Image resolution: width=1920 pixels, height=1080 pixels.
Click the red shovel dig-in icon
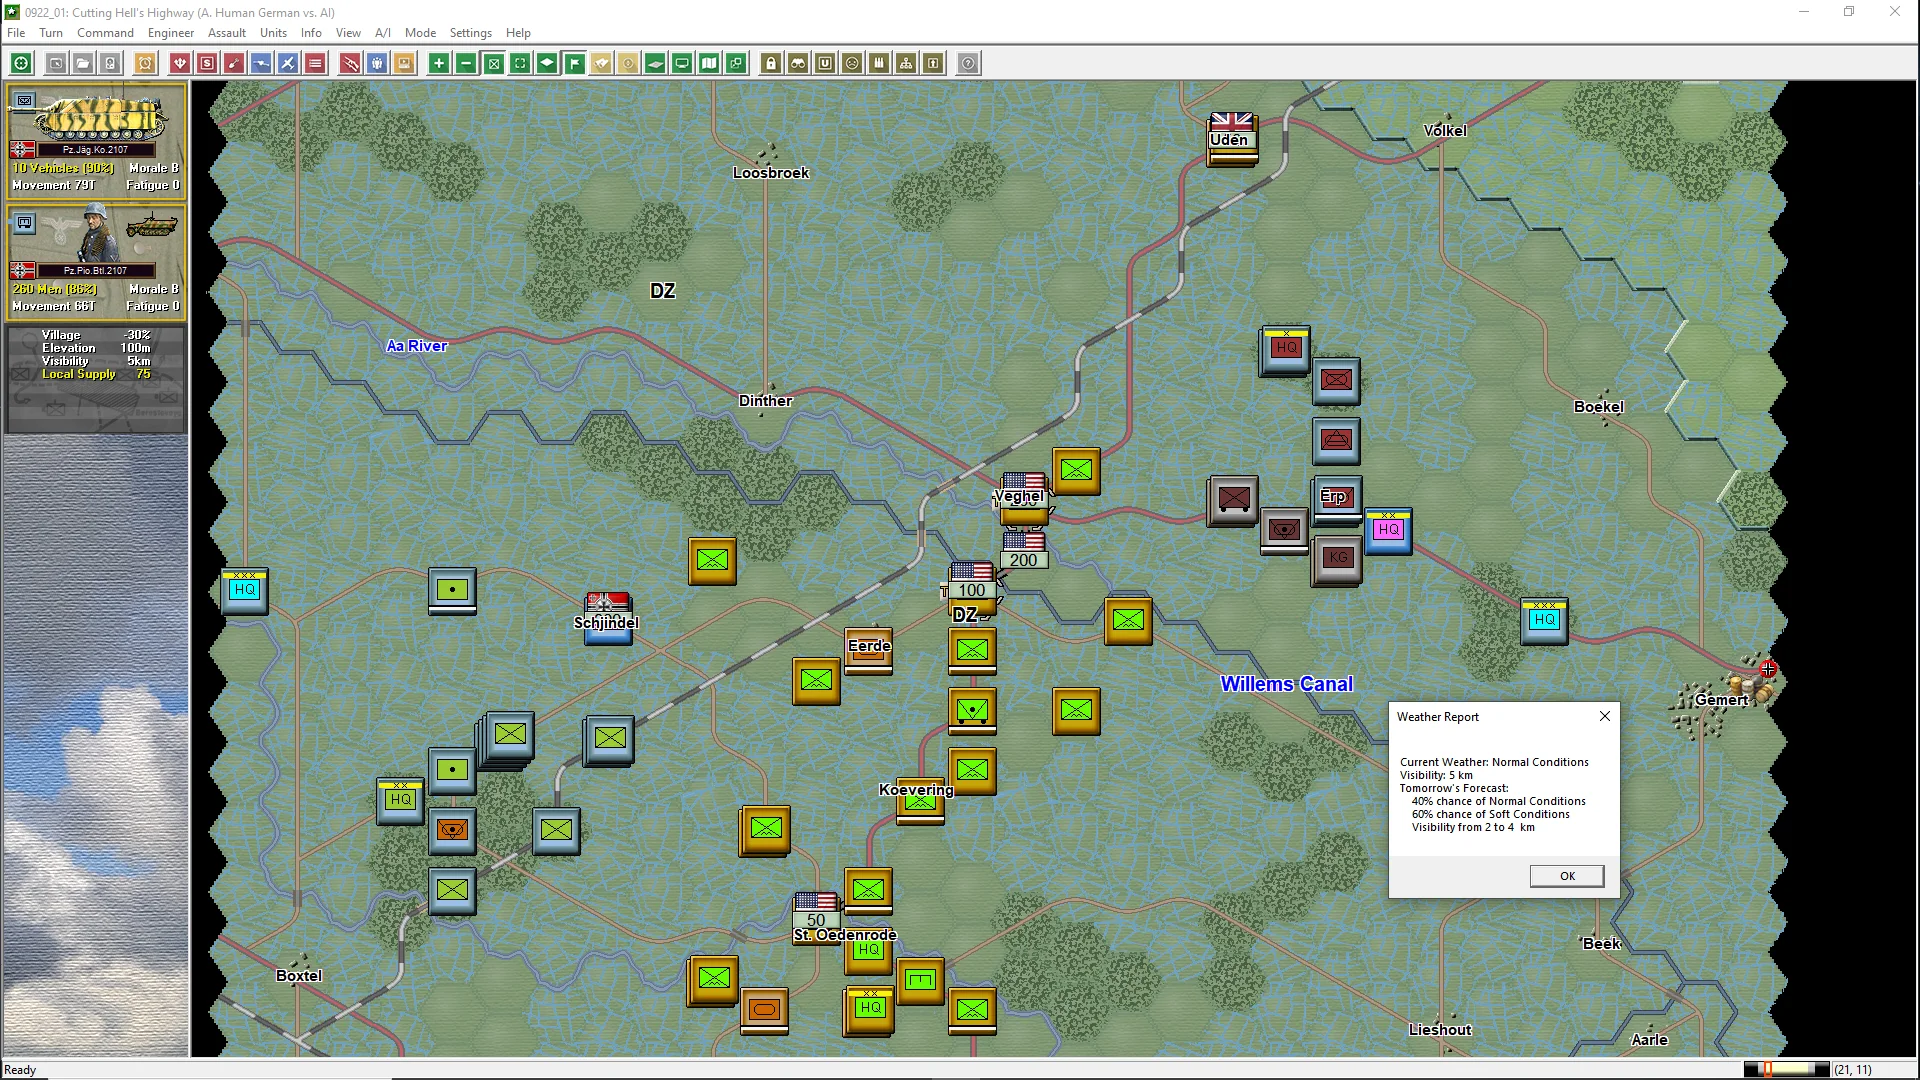234,64
